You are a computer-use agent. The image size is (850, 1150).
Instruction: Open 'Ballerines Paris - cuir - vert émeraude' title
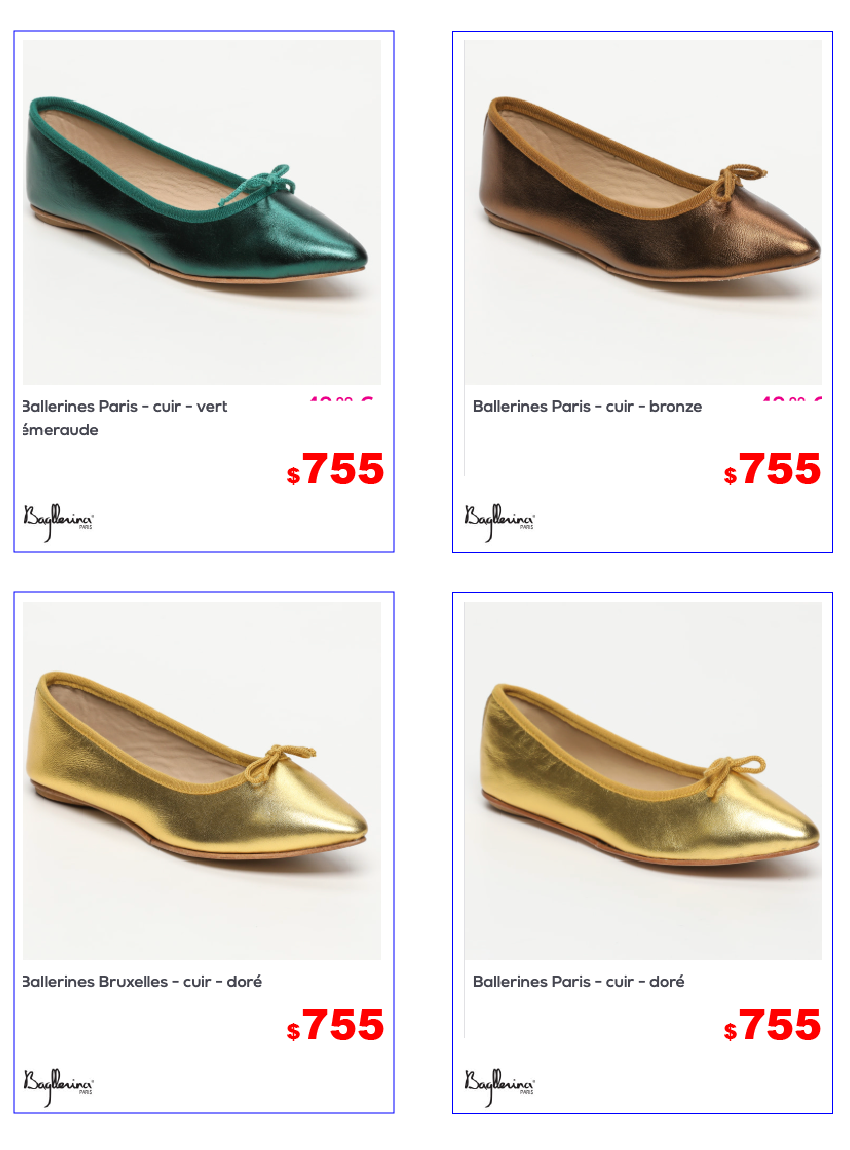point(125,417)
